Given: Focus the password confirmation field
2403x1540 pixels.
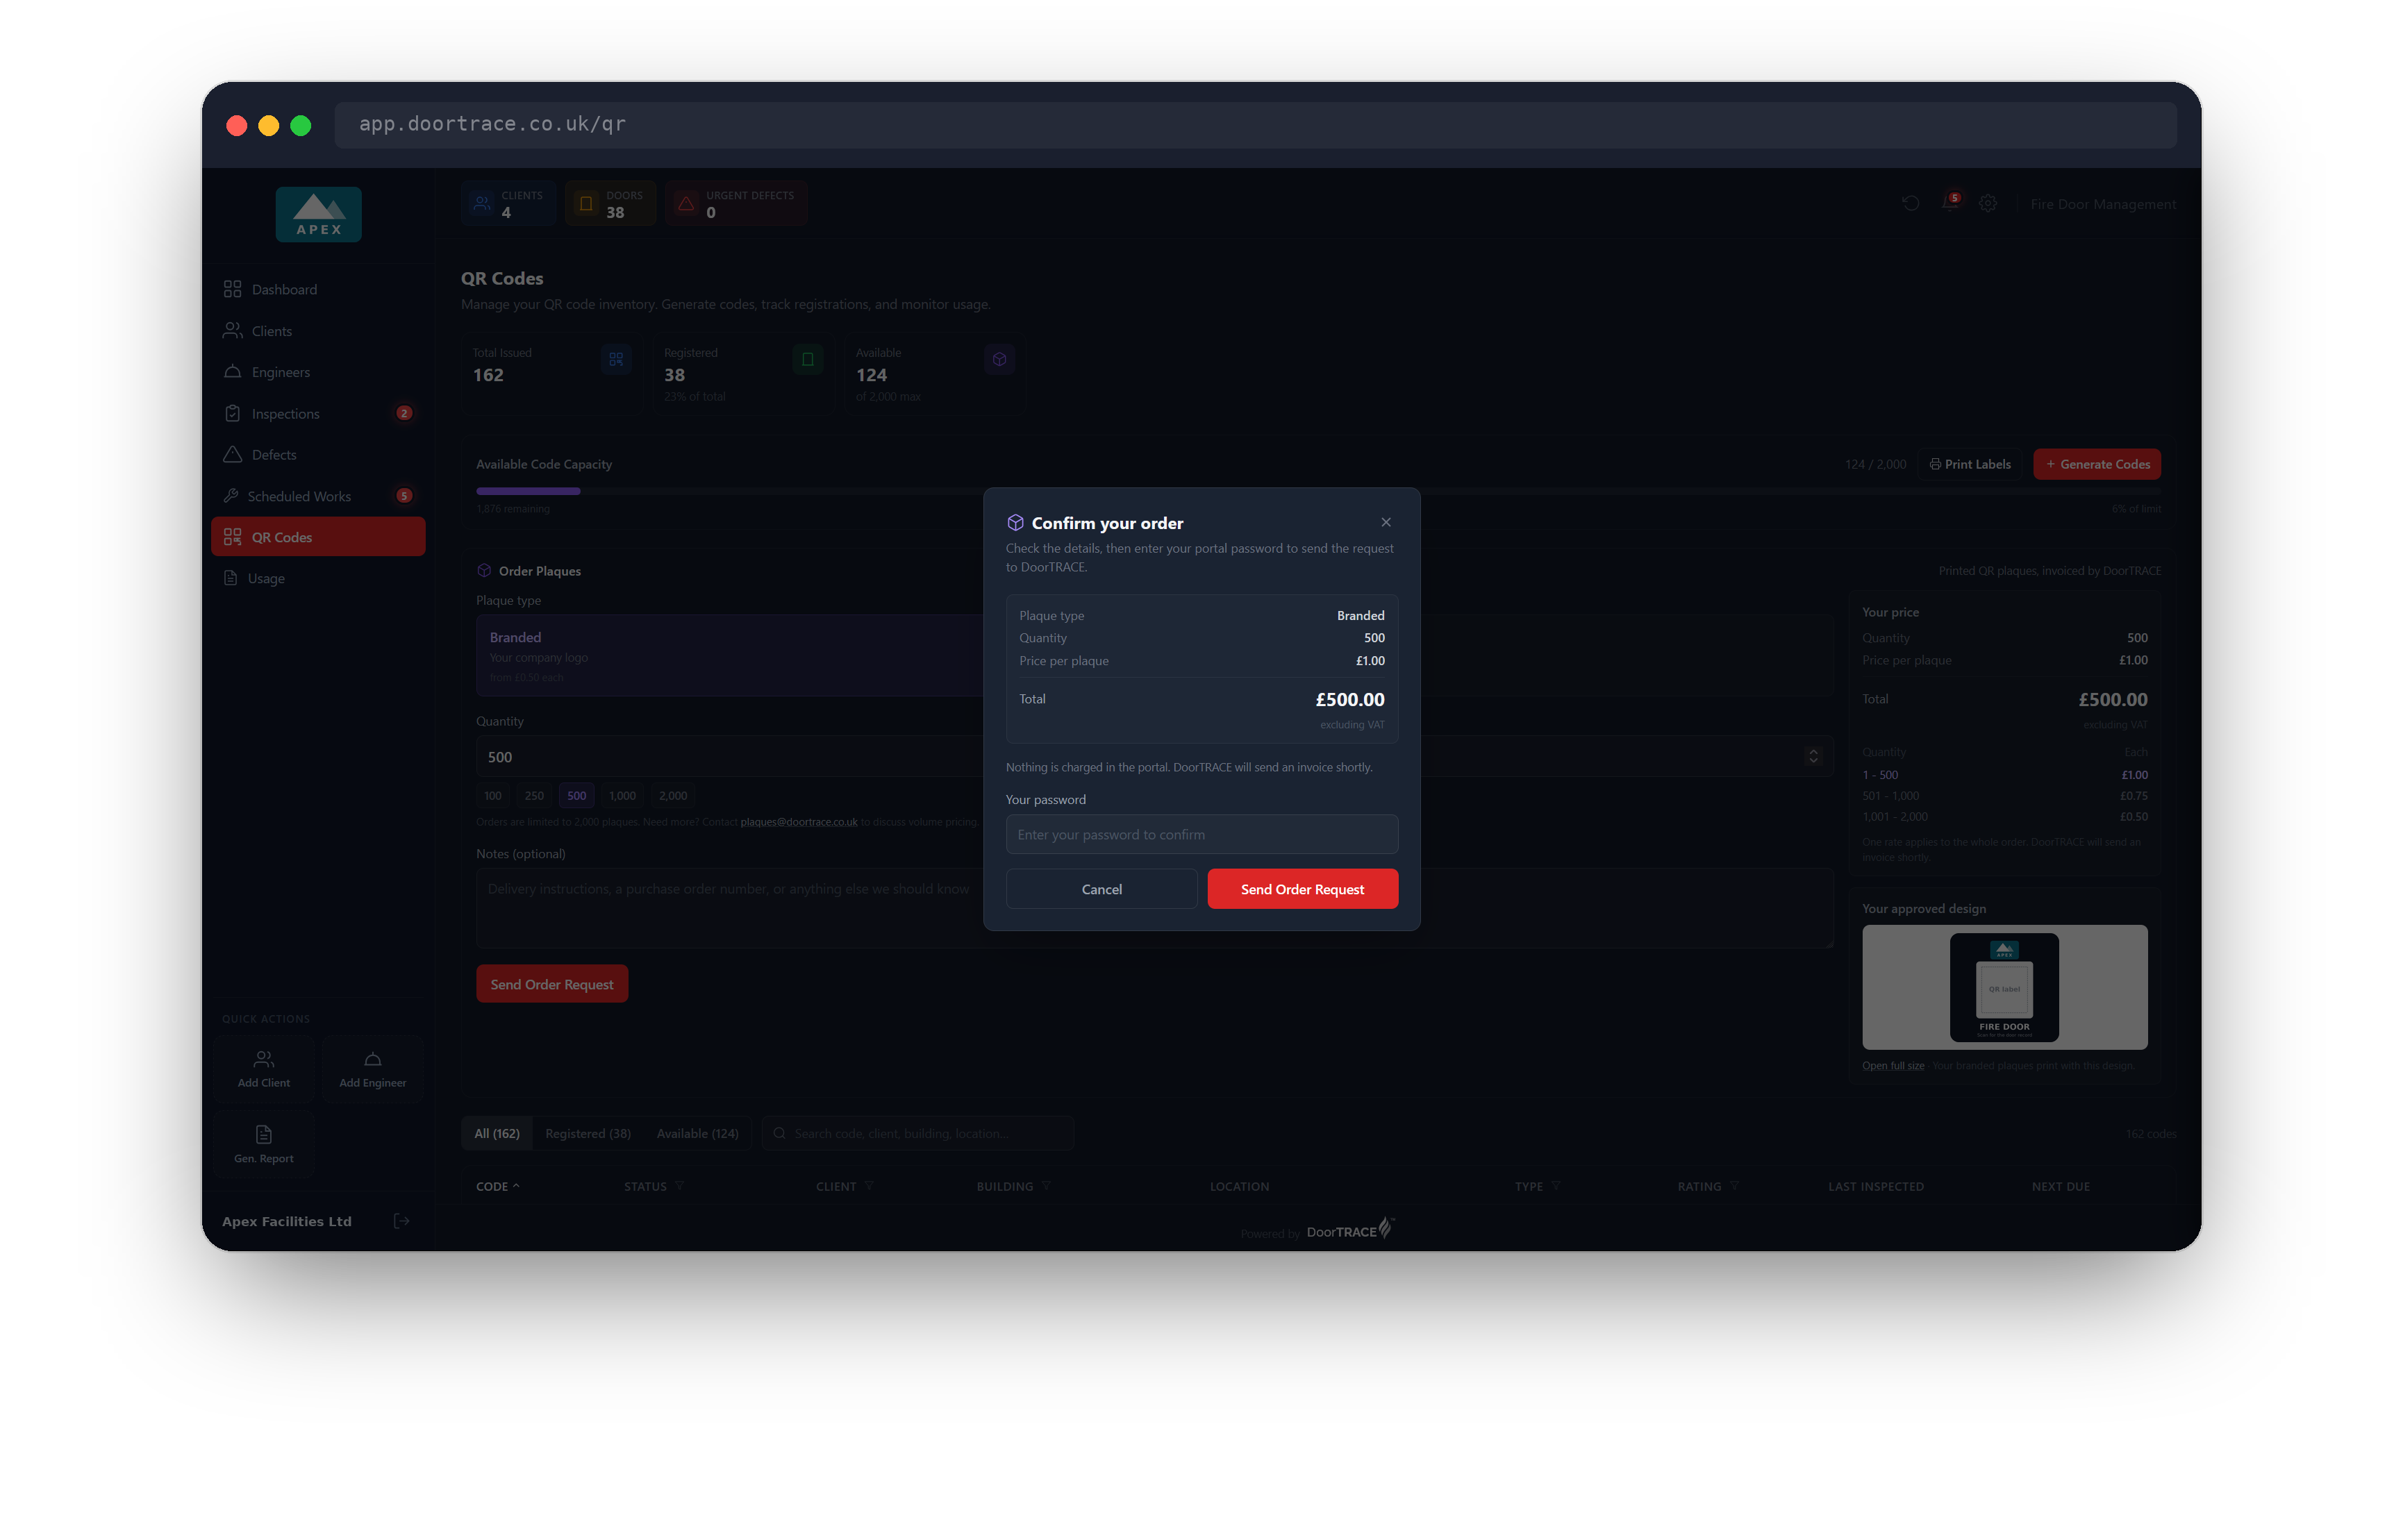Looking at the screenshot, I should 1201,834.
